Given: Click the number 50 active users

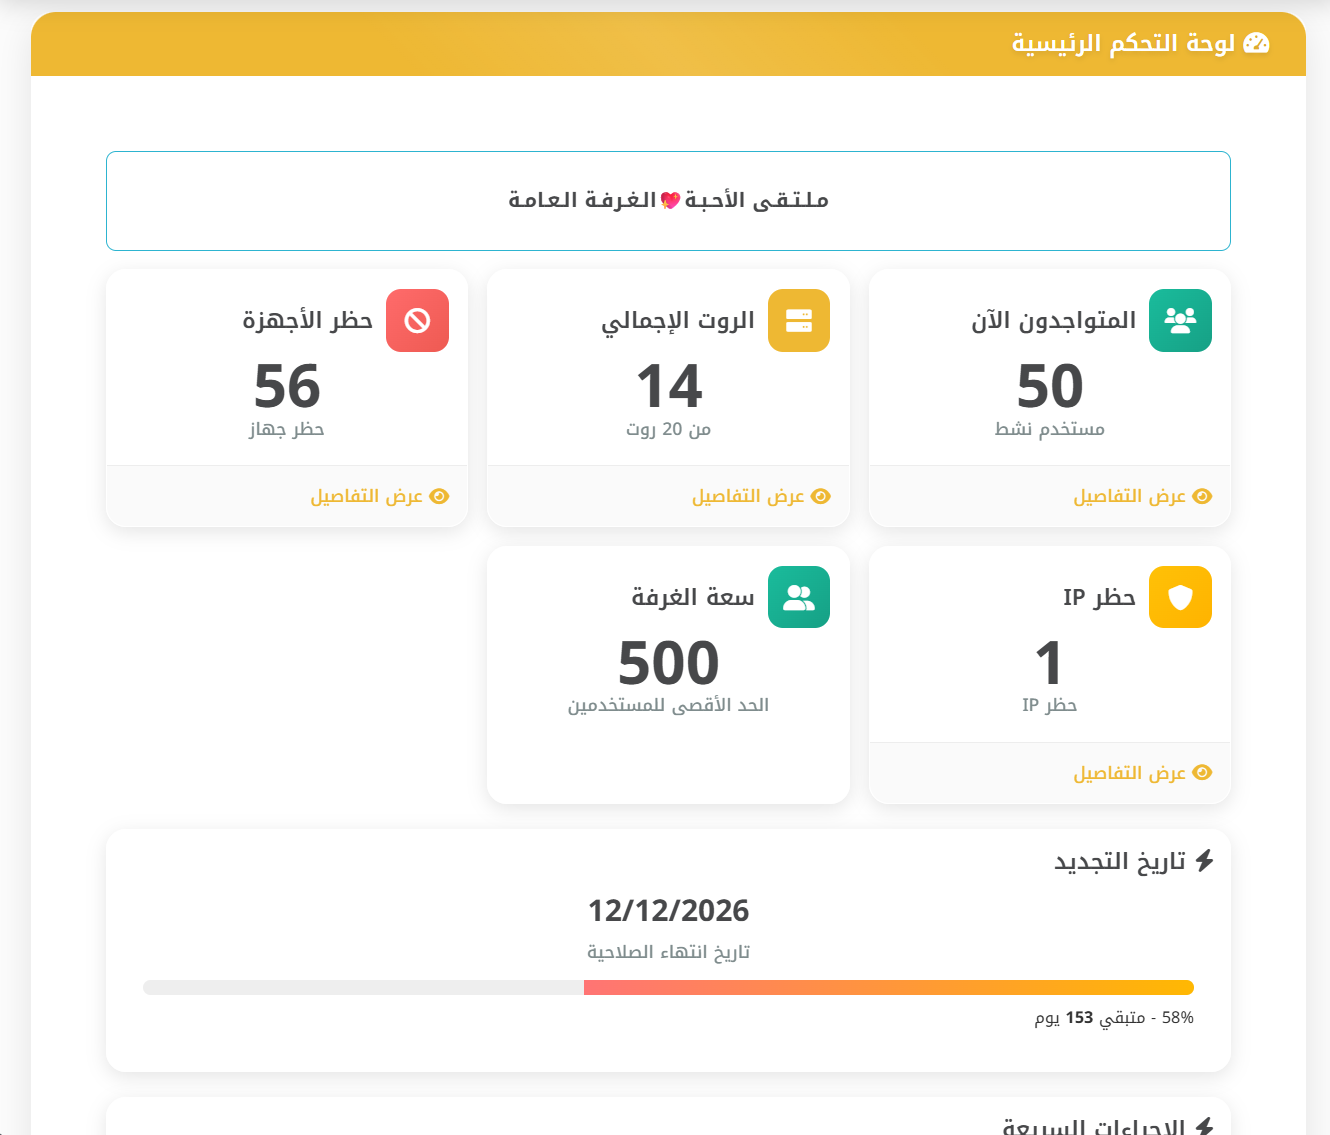Looking at the screenshot, I should pos(1050,386).
